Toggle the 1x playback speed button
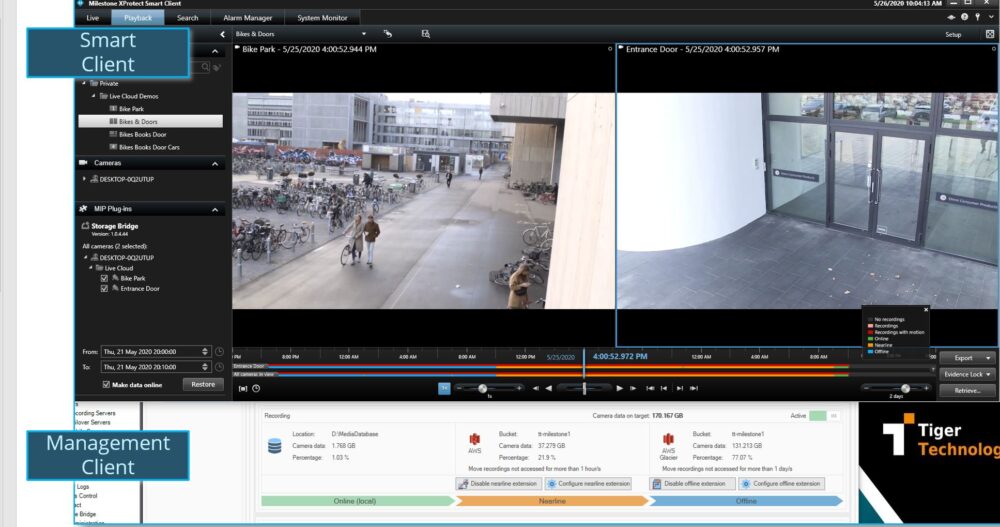This screenshot has width=1000, height=527. (x=444, y=389)
